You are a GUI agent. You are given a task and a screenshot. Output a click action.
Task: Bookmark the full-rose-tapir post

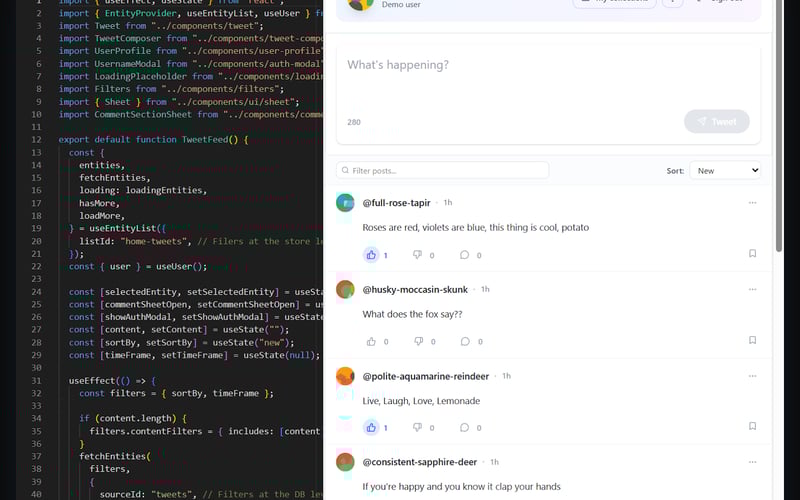(x=752, y=254)
